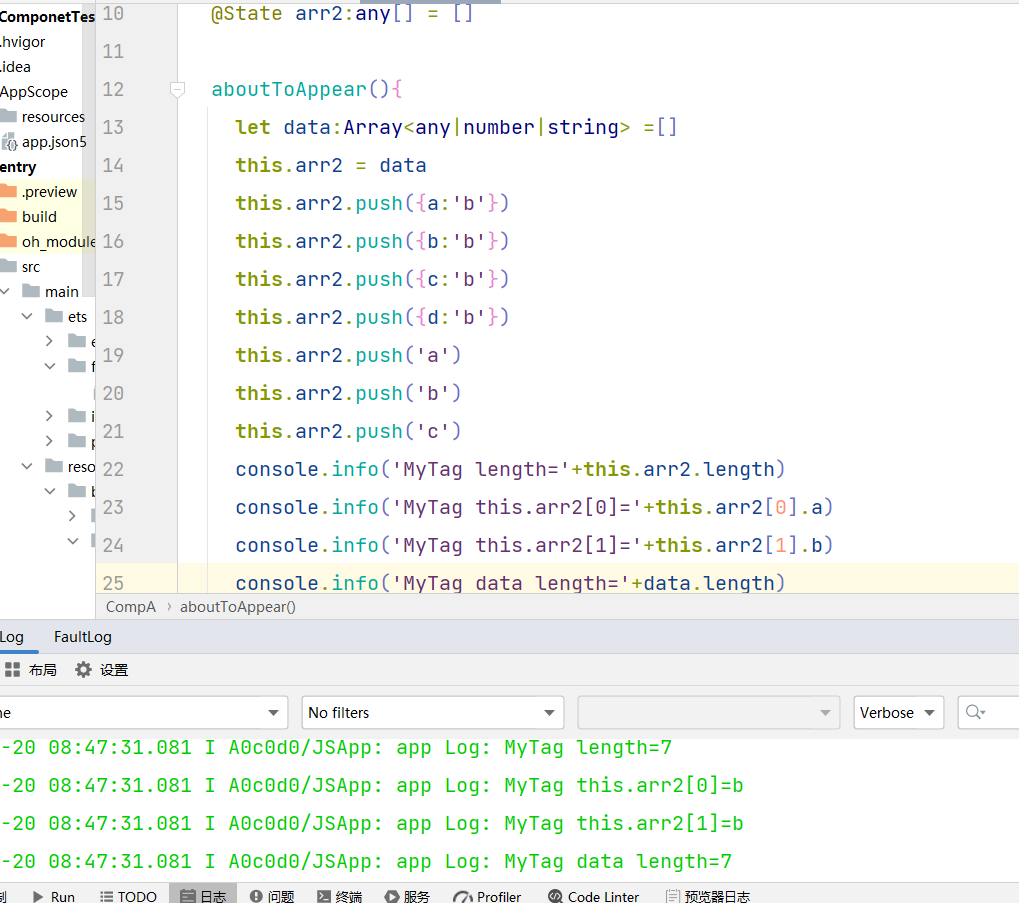This screenshot has width=1019, height=903.
Task: Open the No filters dropdown
Action: coord(432,713)
